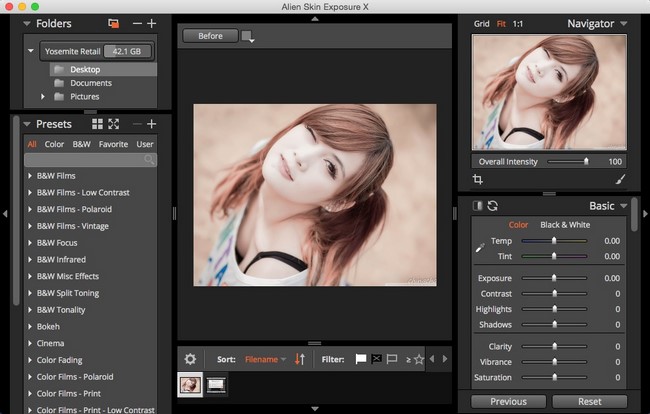Switch presets to grid thumbnail view

[97, 124]
